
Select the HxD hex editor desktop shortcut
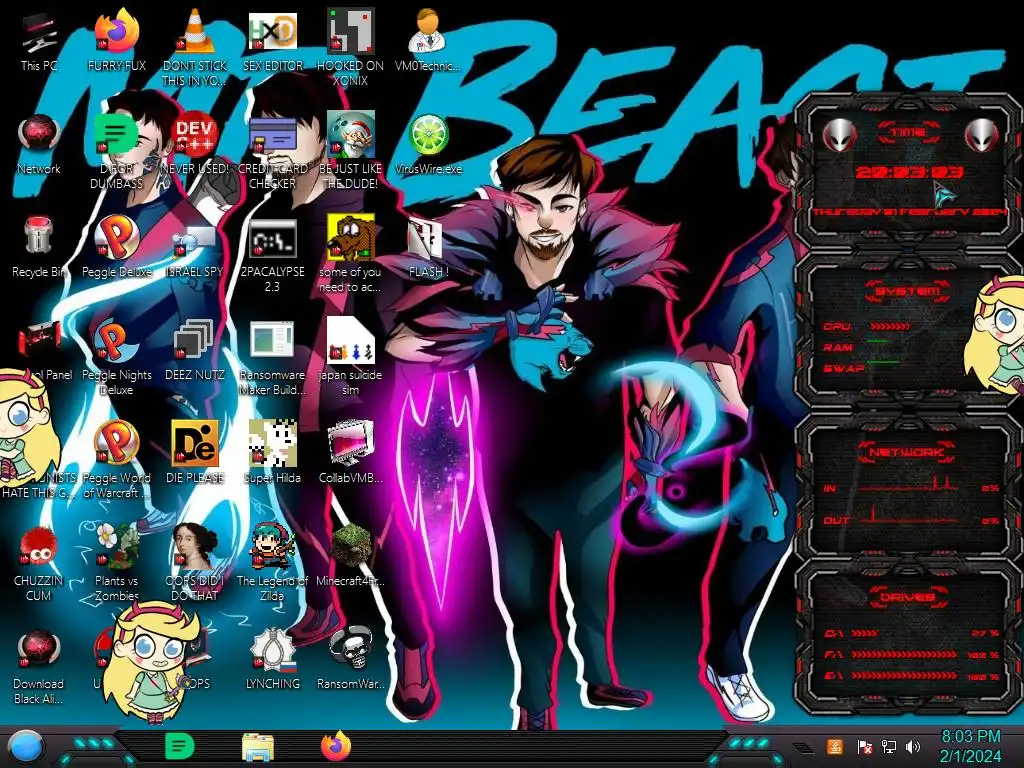(x=272, y=40)
